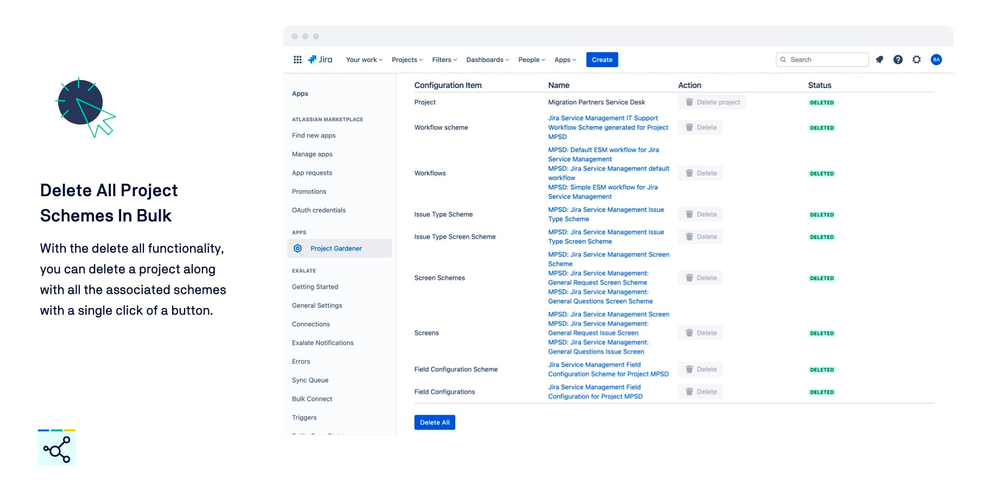Open the notifications icon in header
This screenshot has height=489, width=999.
click(x=879, y=60)
